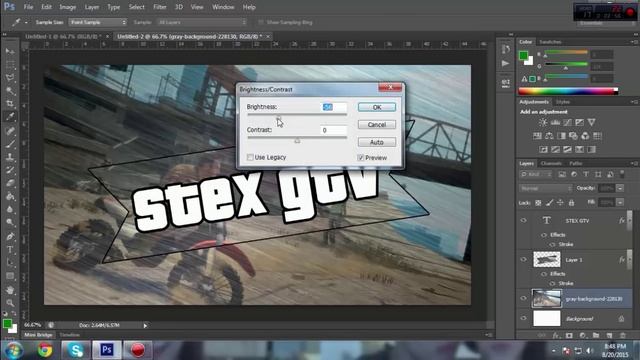
Task: Select the Brush tool
Action: 10,144
